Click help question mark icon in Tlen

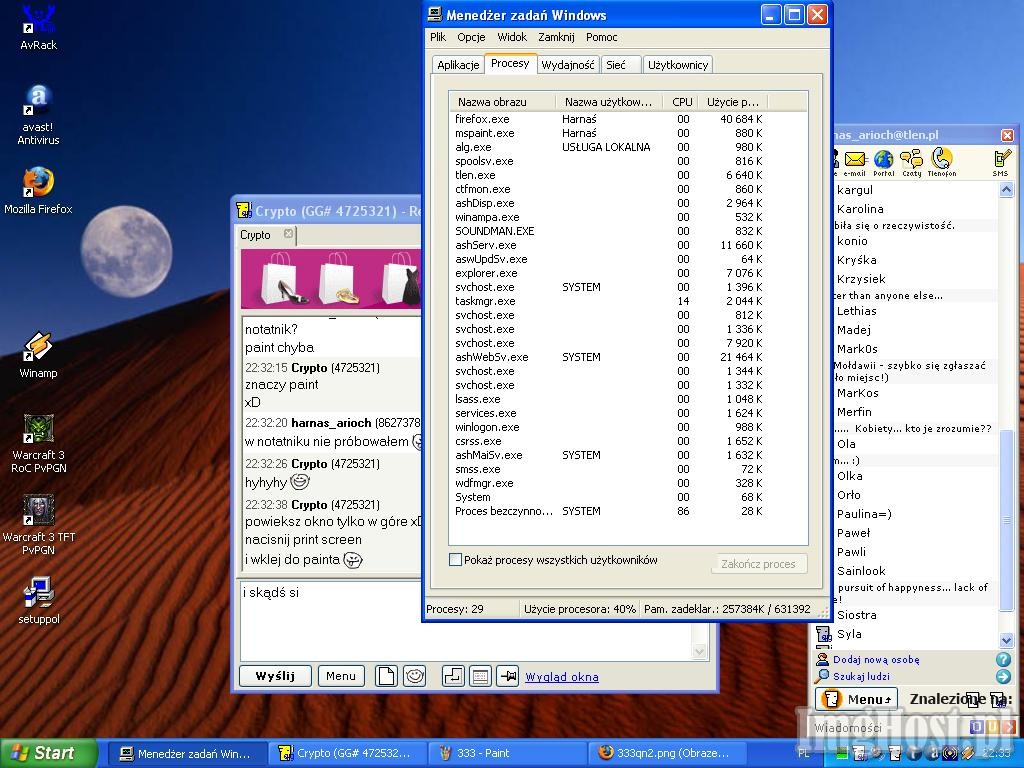point(1003,660)
